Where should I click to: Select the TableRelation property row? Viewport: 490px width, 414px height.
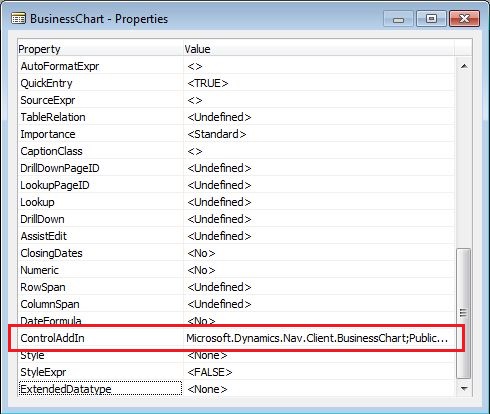click(x=236, y=117)
